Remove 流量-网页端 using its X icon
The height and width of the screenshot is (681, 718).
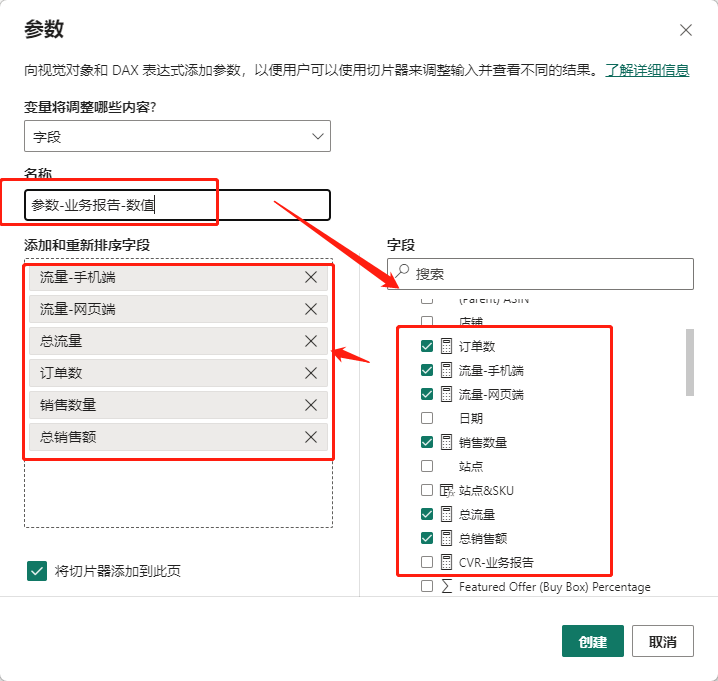311,309
